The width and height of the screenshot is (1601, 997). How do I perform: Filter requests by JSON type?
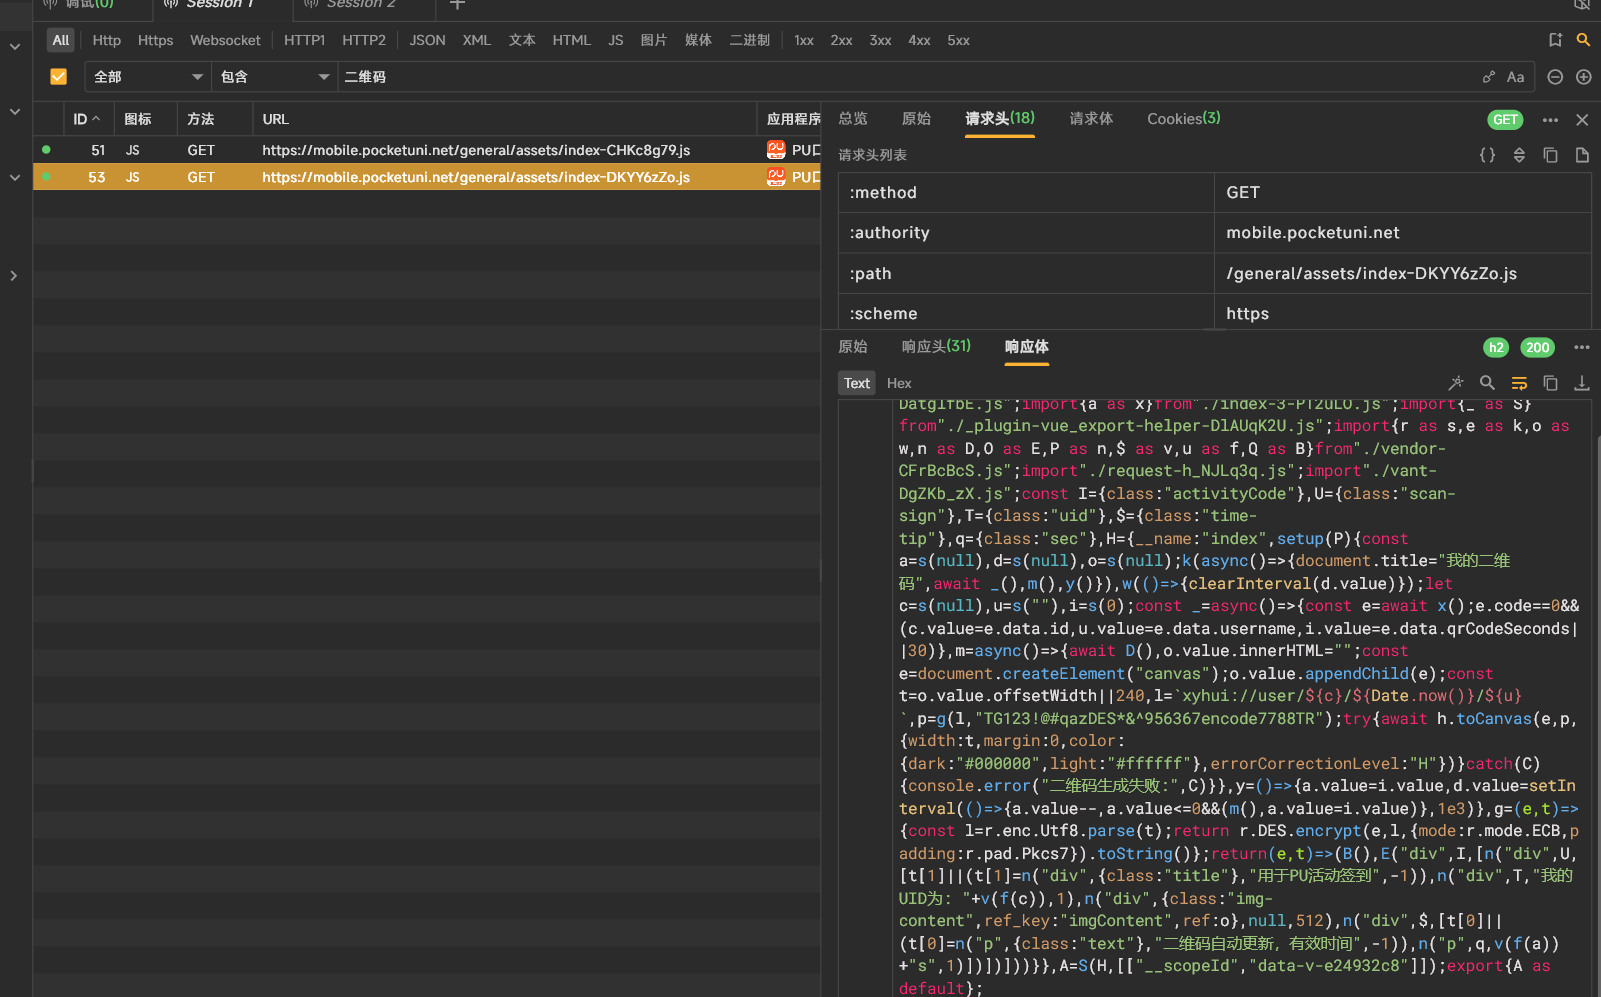click(x=427, y=40)
